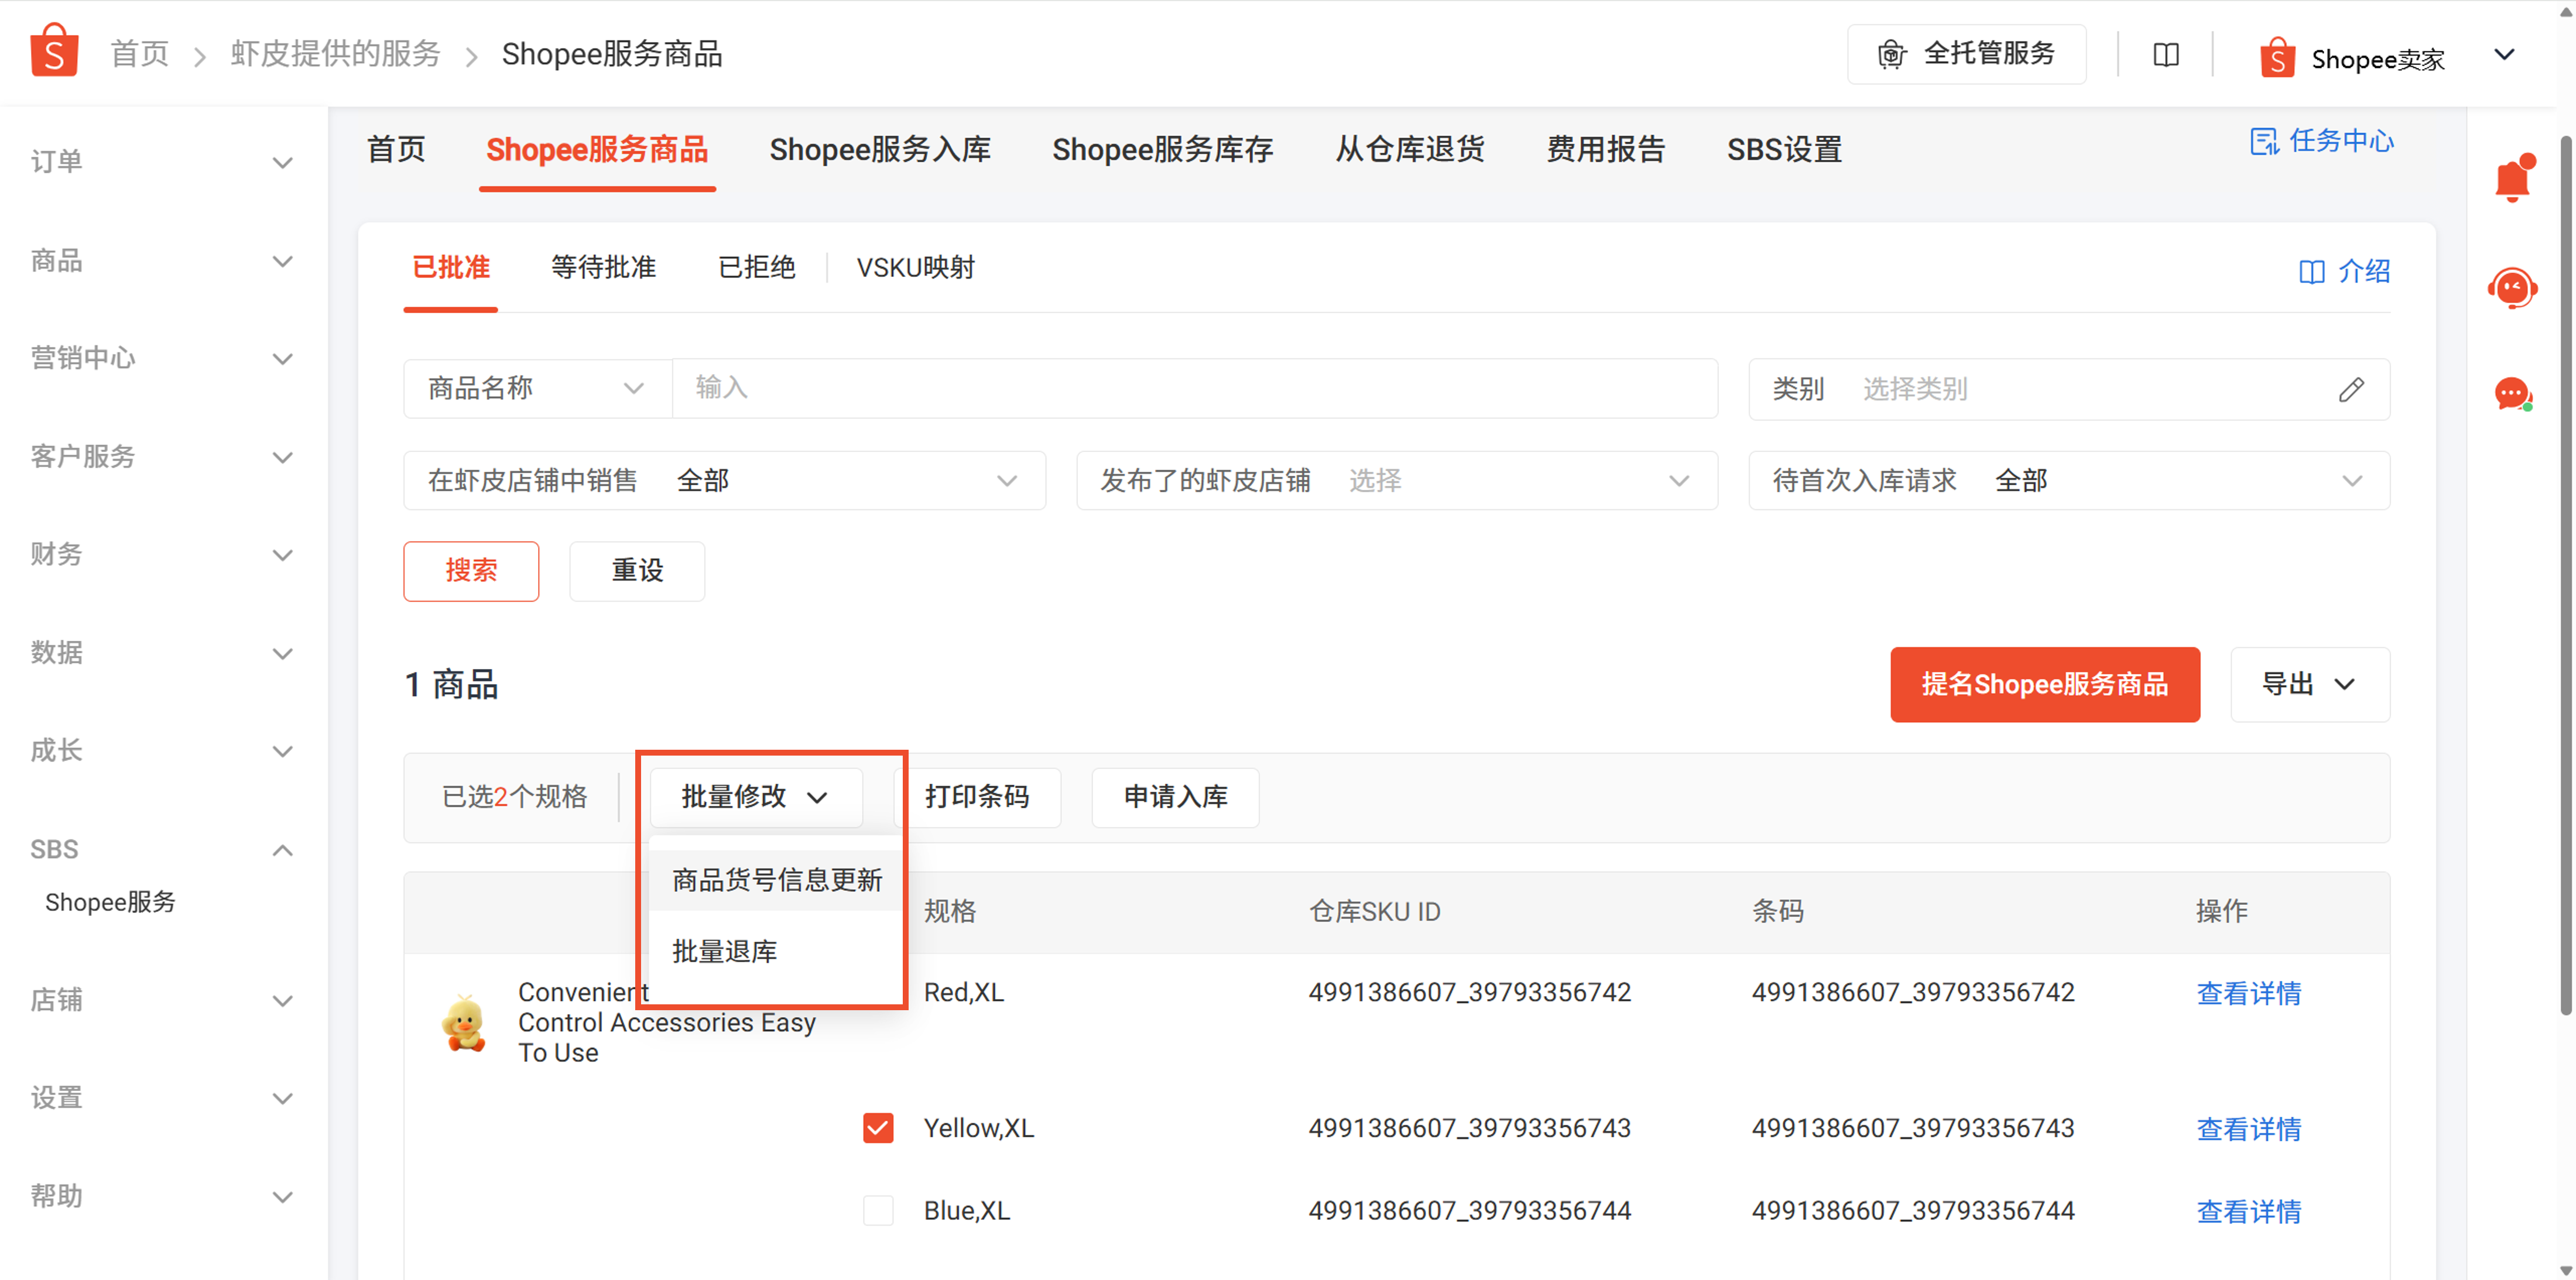This screenshot has height=1280, width=2576.
Task: Click the 重设 reset button
Action: pos(637,571)
